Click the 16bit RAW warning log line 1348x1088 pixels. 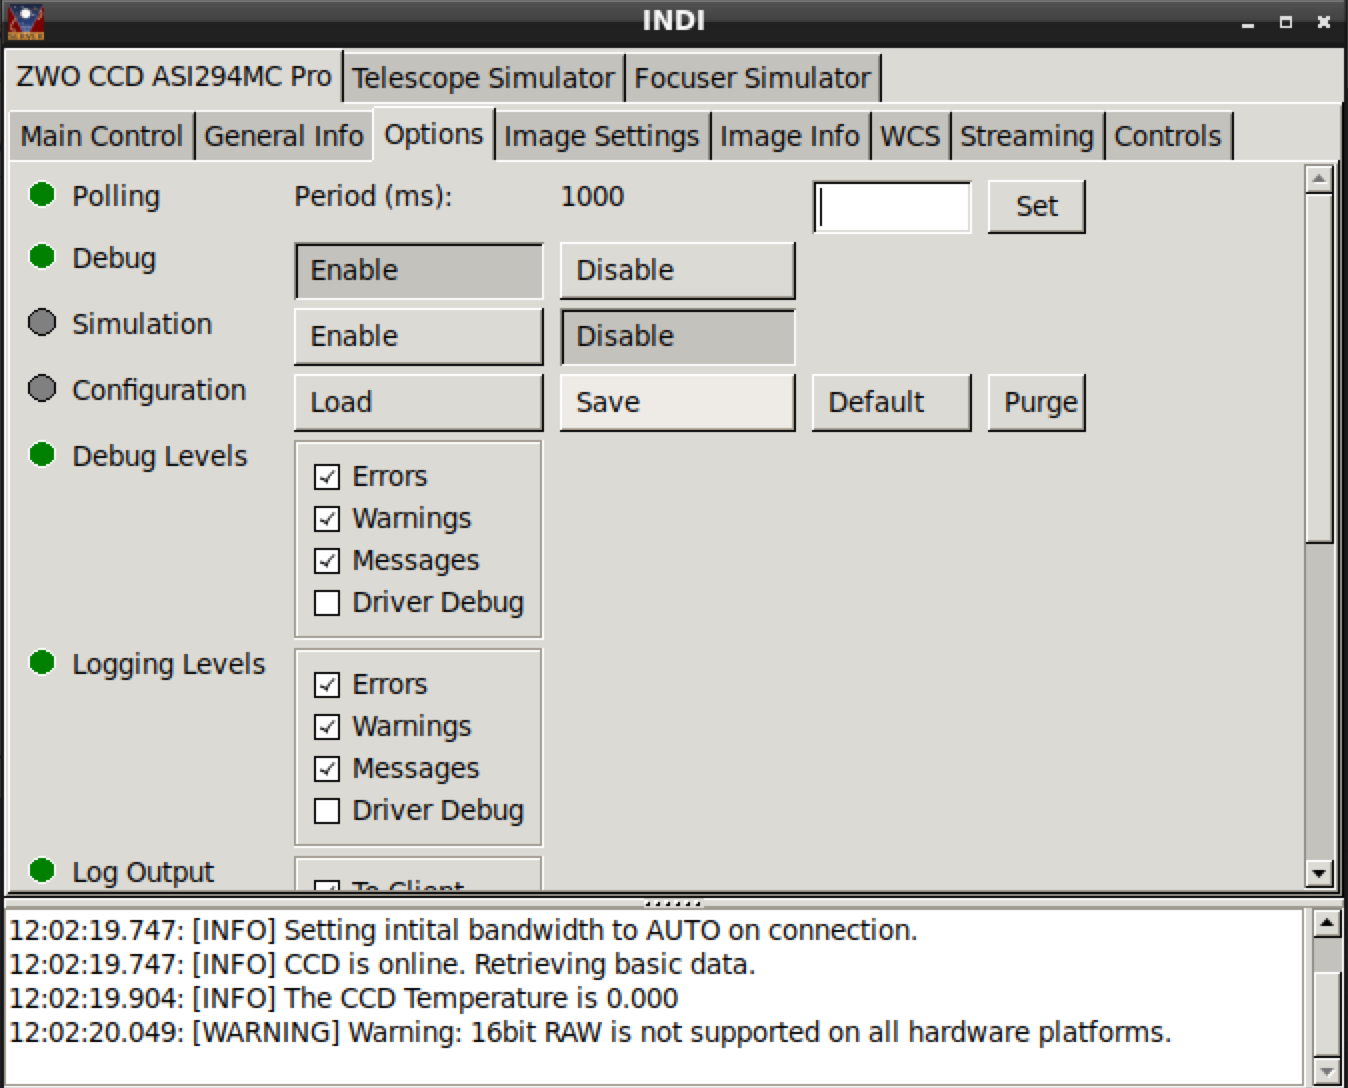tap(590, 1032)
